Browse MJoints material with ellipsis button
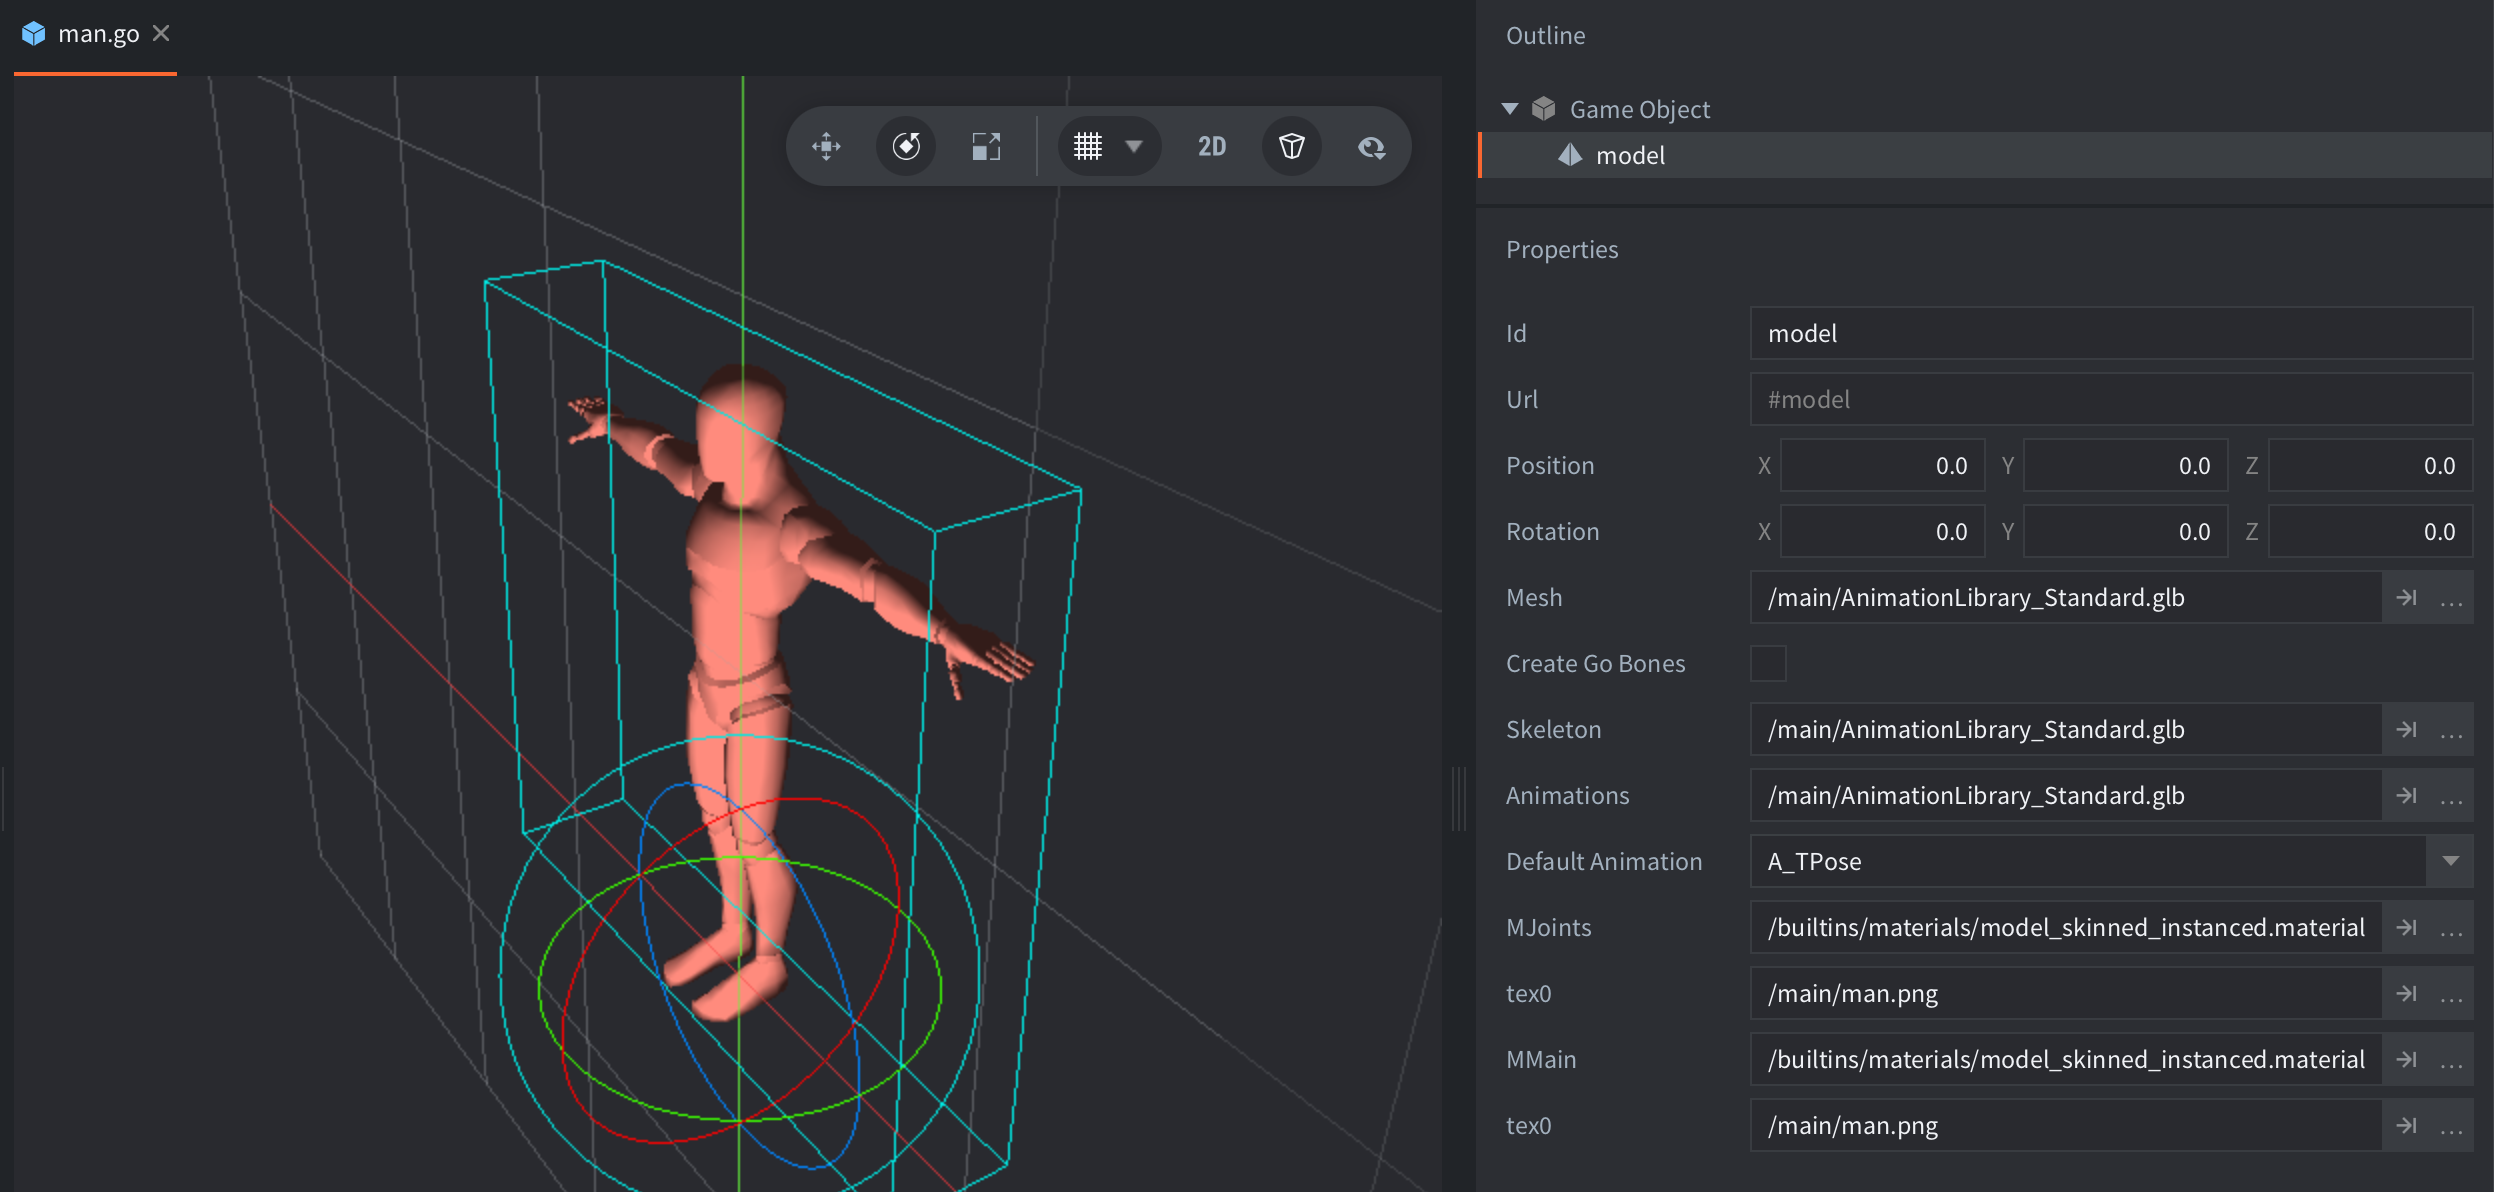Viewport: 2494px width, 1192px height. click(x=2451, y=928)
